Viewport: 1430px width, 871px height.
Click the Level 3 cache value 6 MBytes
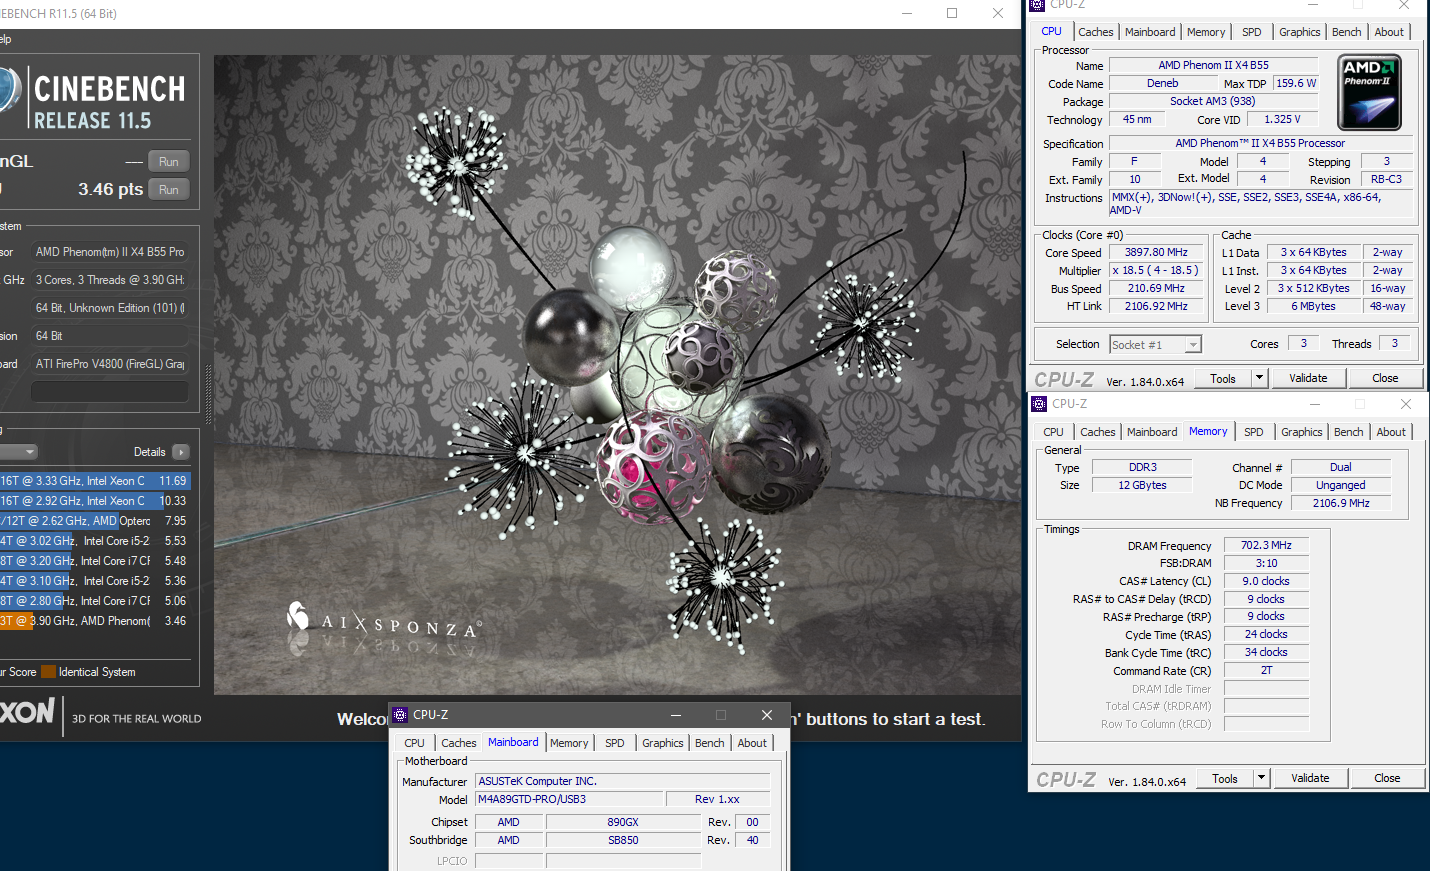tap(1313, 307)
